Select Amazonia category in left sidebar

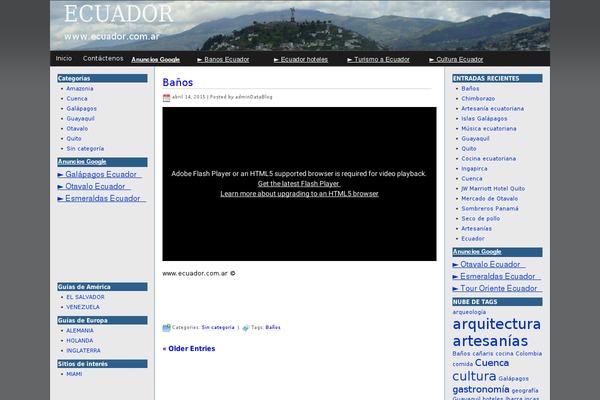[x=80, y=89]
